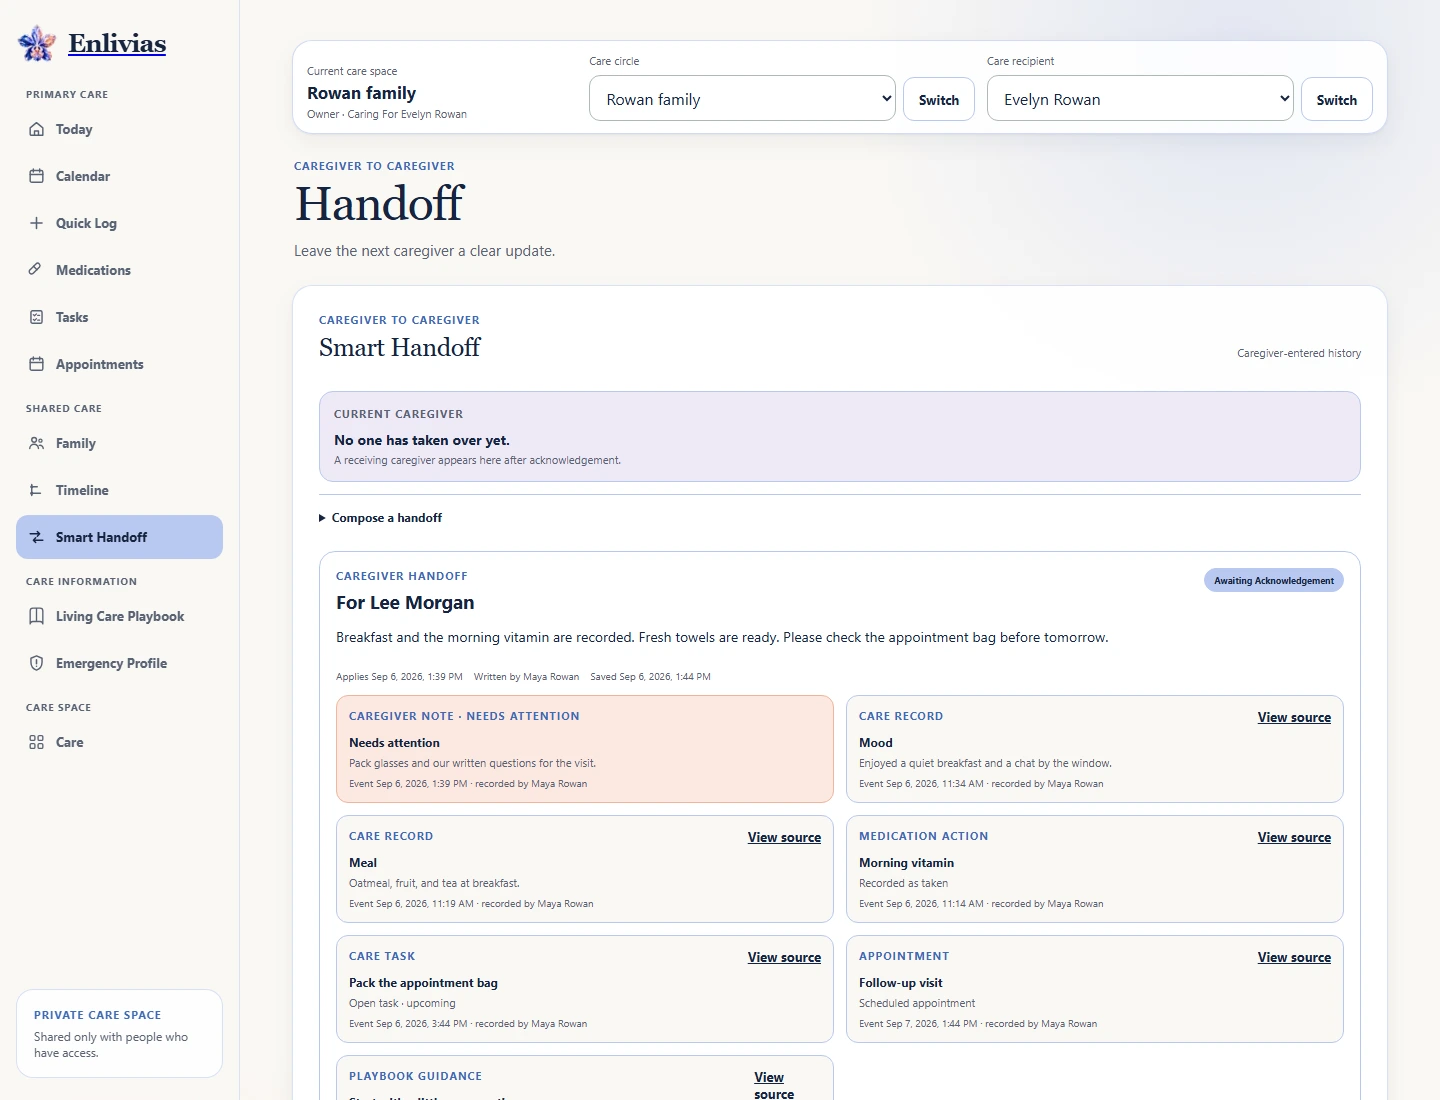The height and width of the screenshot is (1100, 1440).
Task: Click the Family people icon
Action: pyautogui.click(x=36, y=443)
